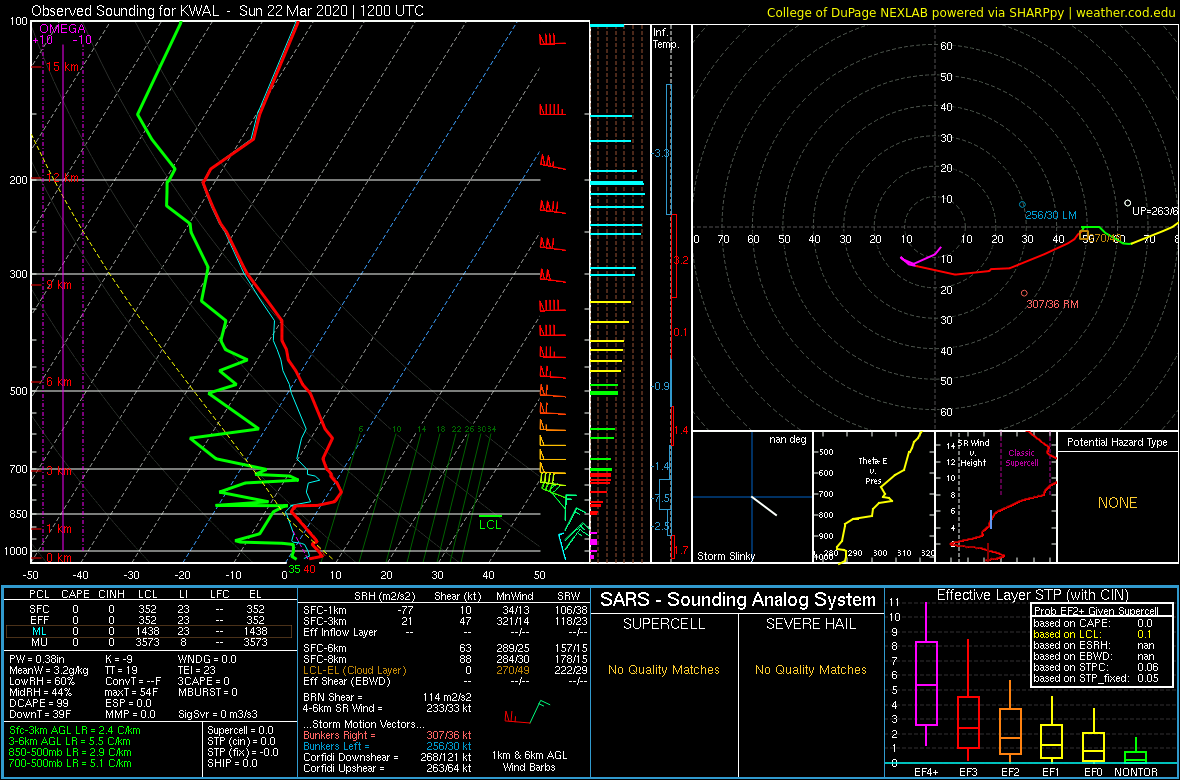Click the Supercell = 0.0 parameter
1180x780 pixels.
point(241,731)
